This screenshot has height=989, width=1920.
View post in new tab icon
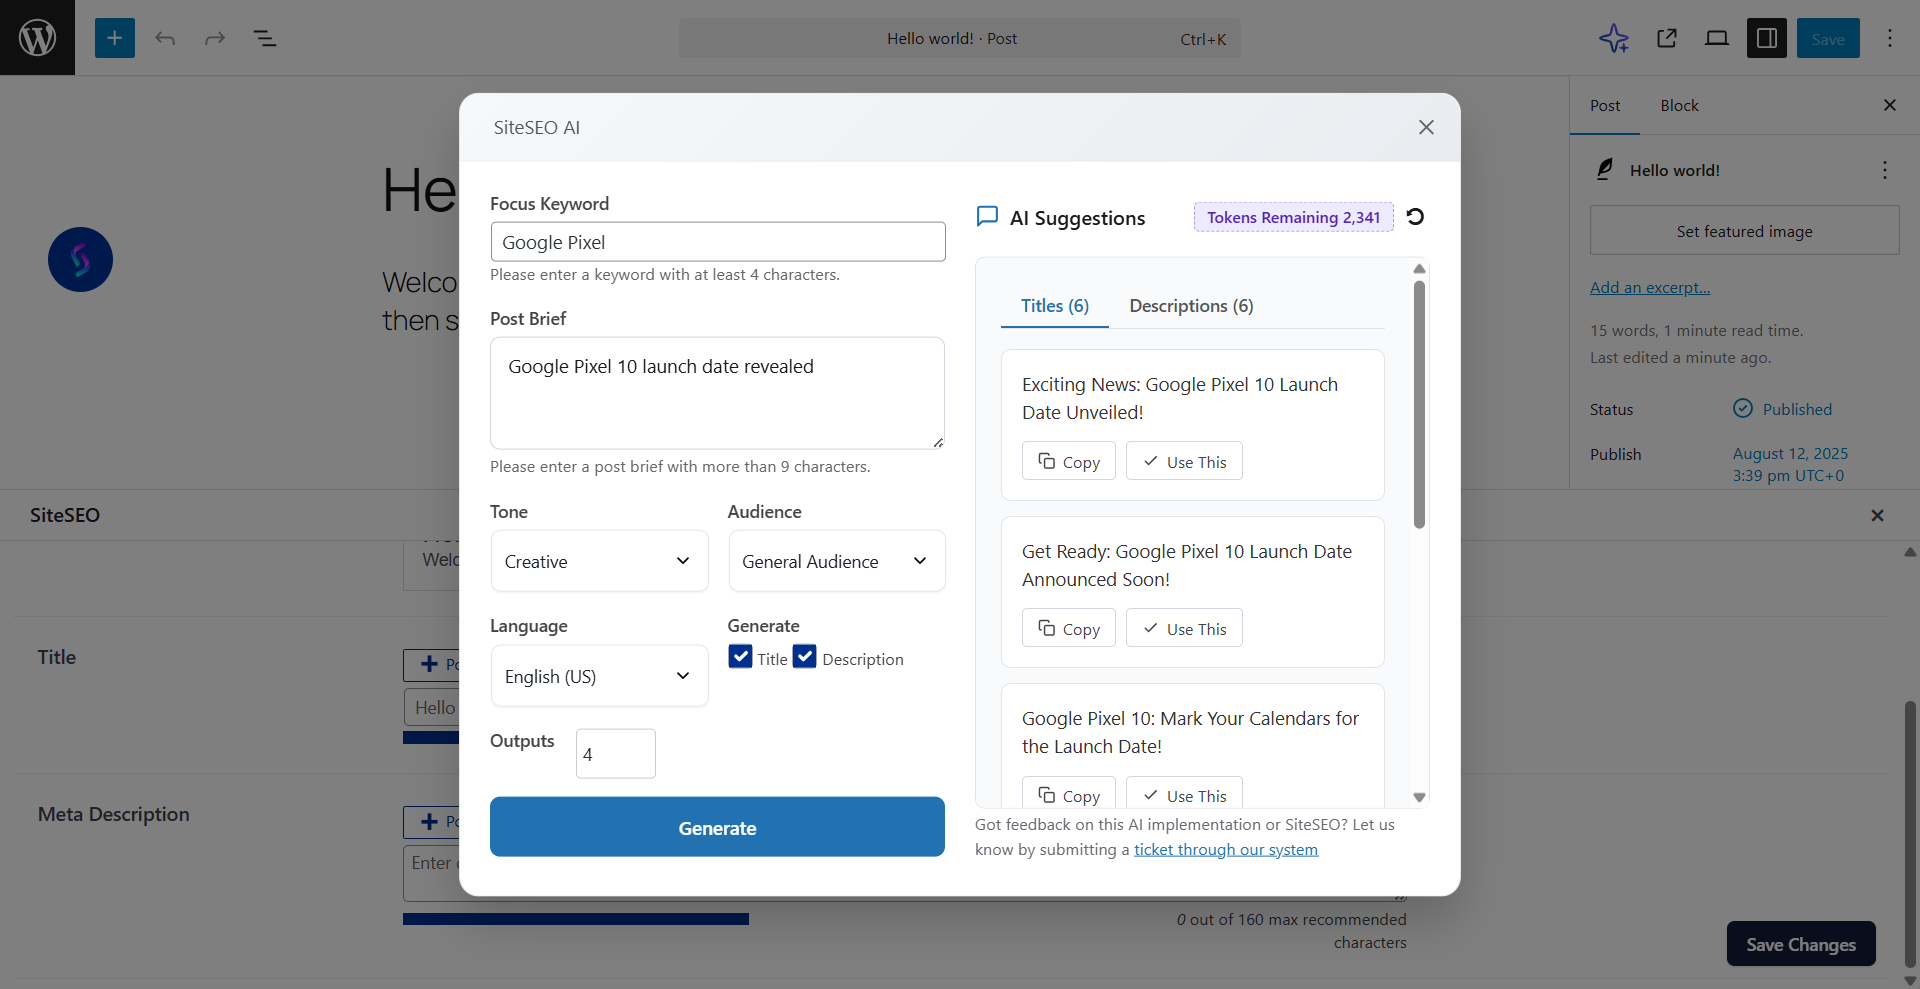click(1667, 38)
